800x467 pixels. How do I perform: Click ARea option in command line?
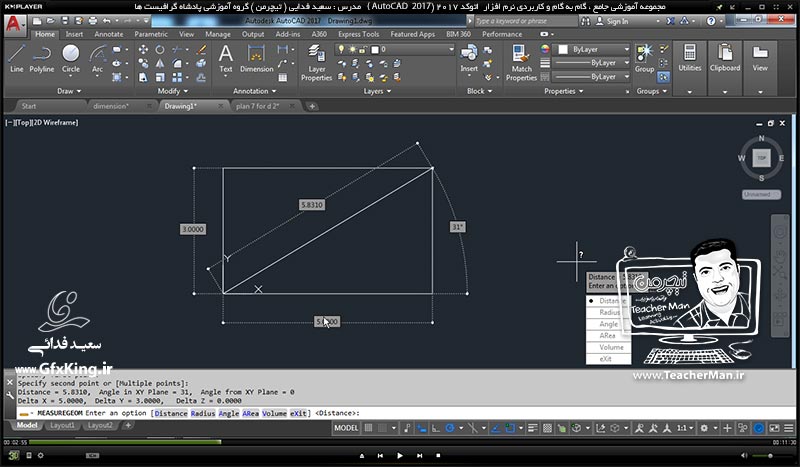[x=250, y=413]
